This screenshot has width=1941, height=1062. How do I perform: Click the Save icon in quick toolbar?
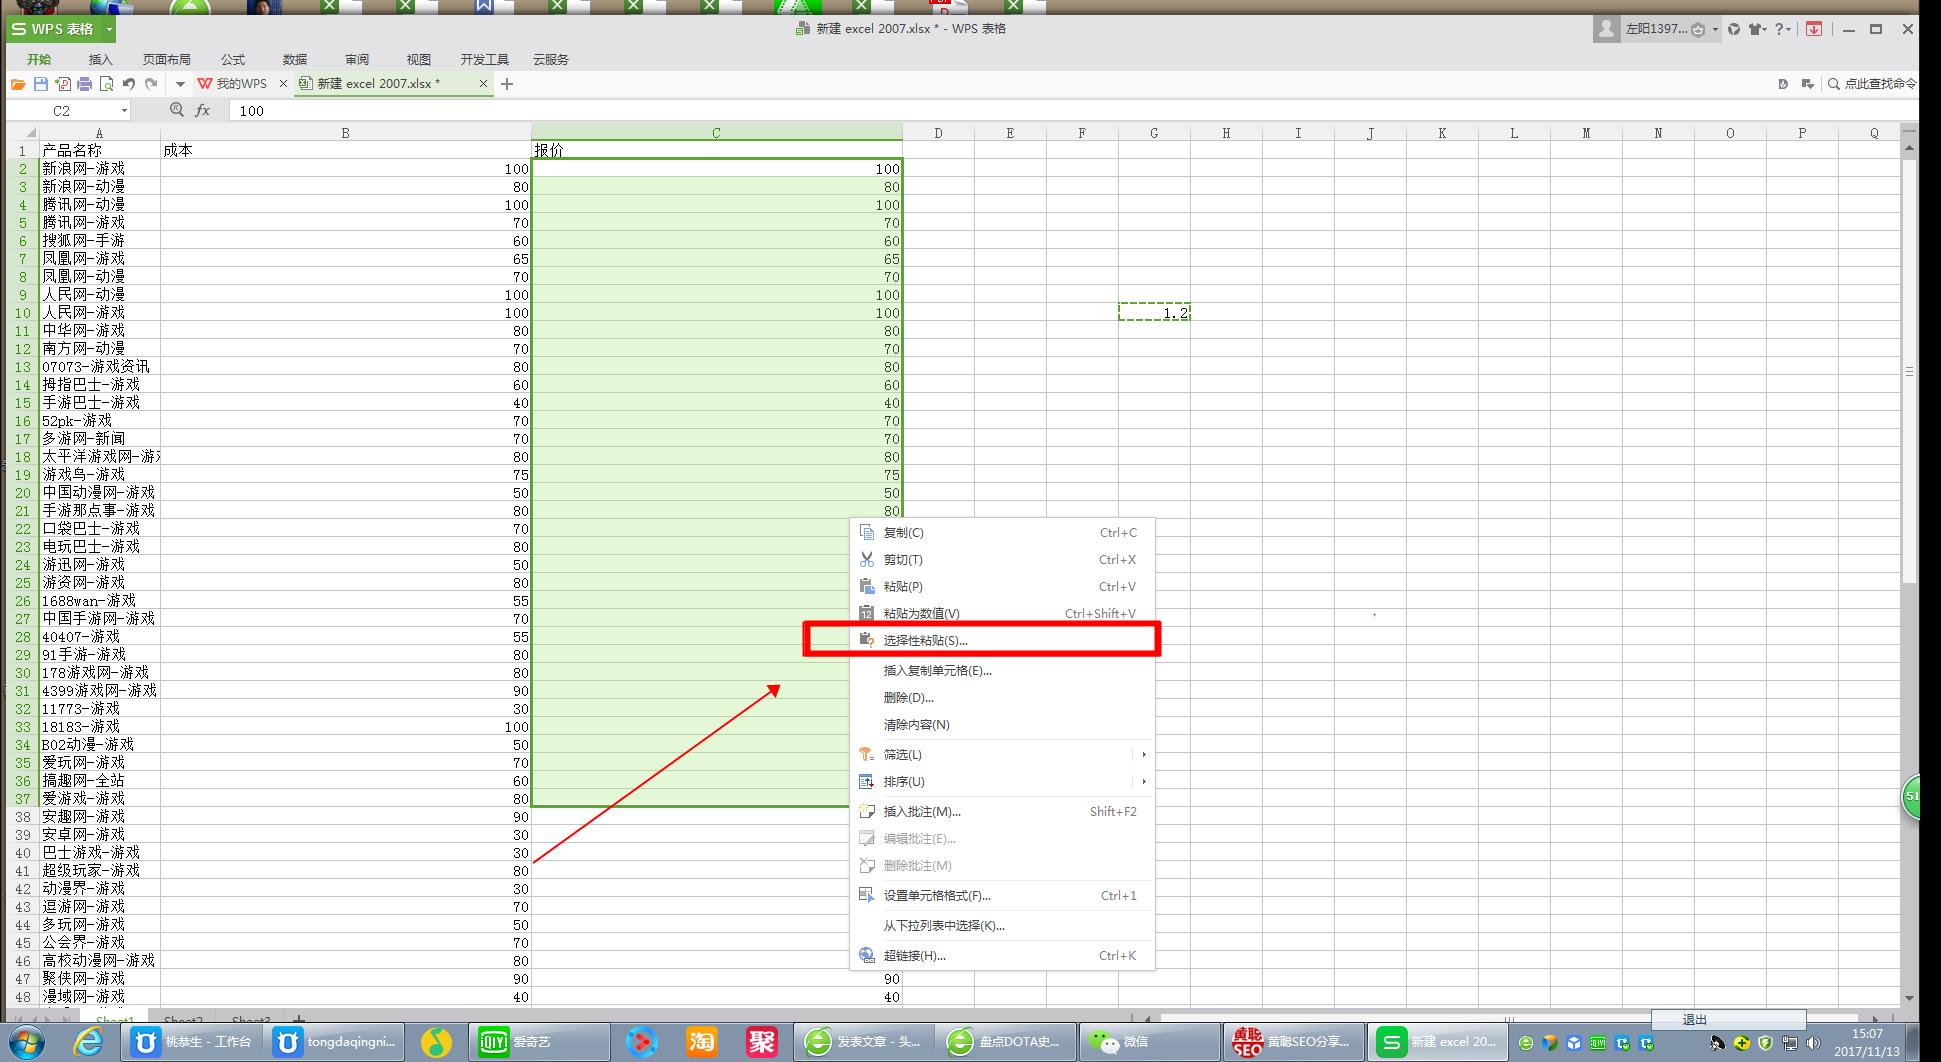tap(41, 84)
